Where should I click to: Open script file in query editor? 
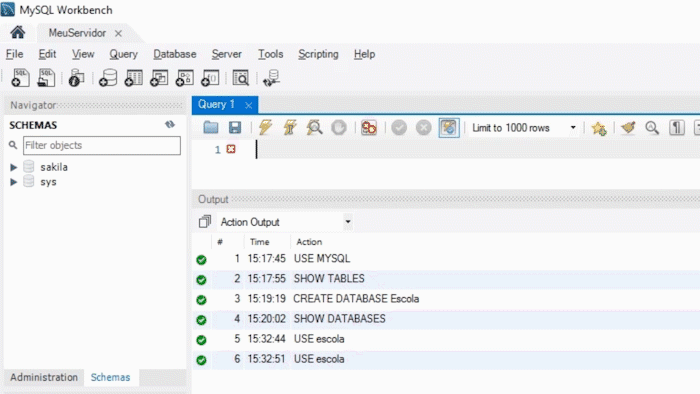click(211, 128)
